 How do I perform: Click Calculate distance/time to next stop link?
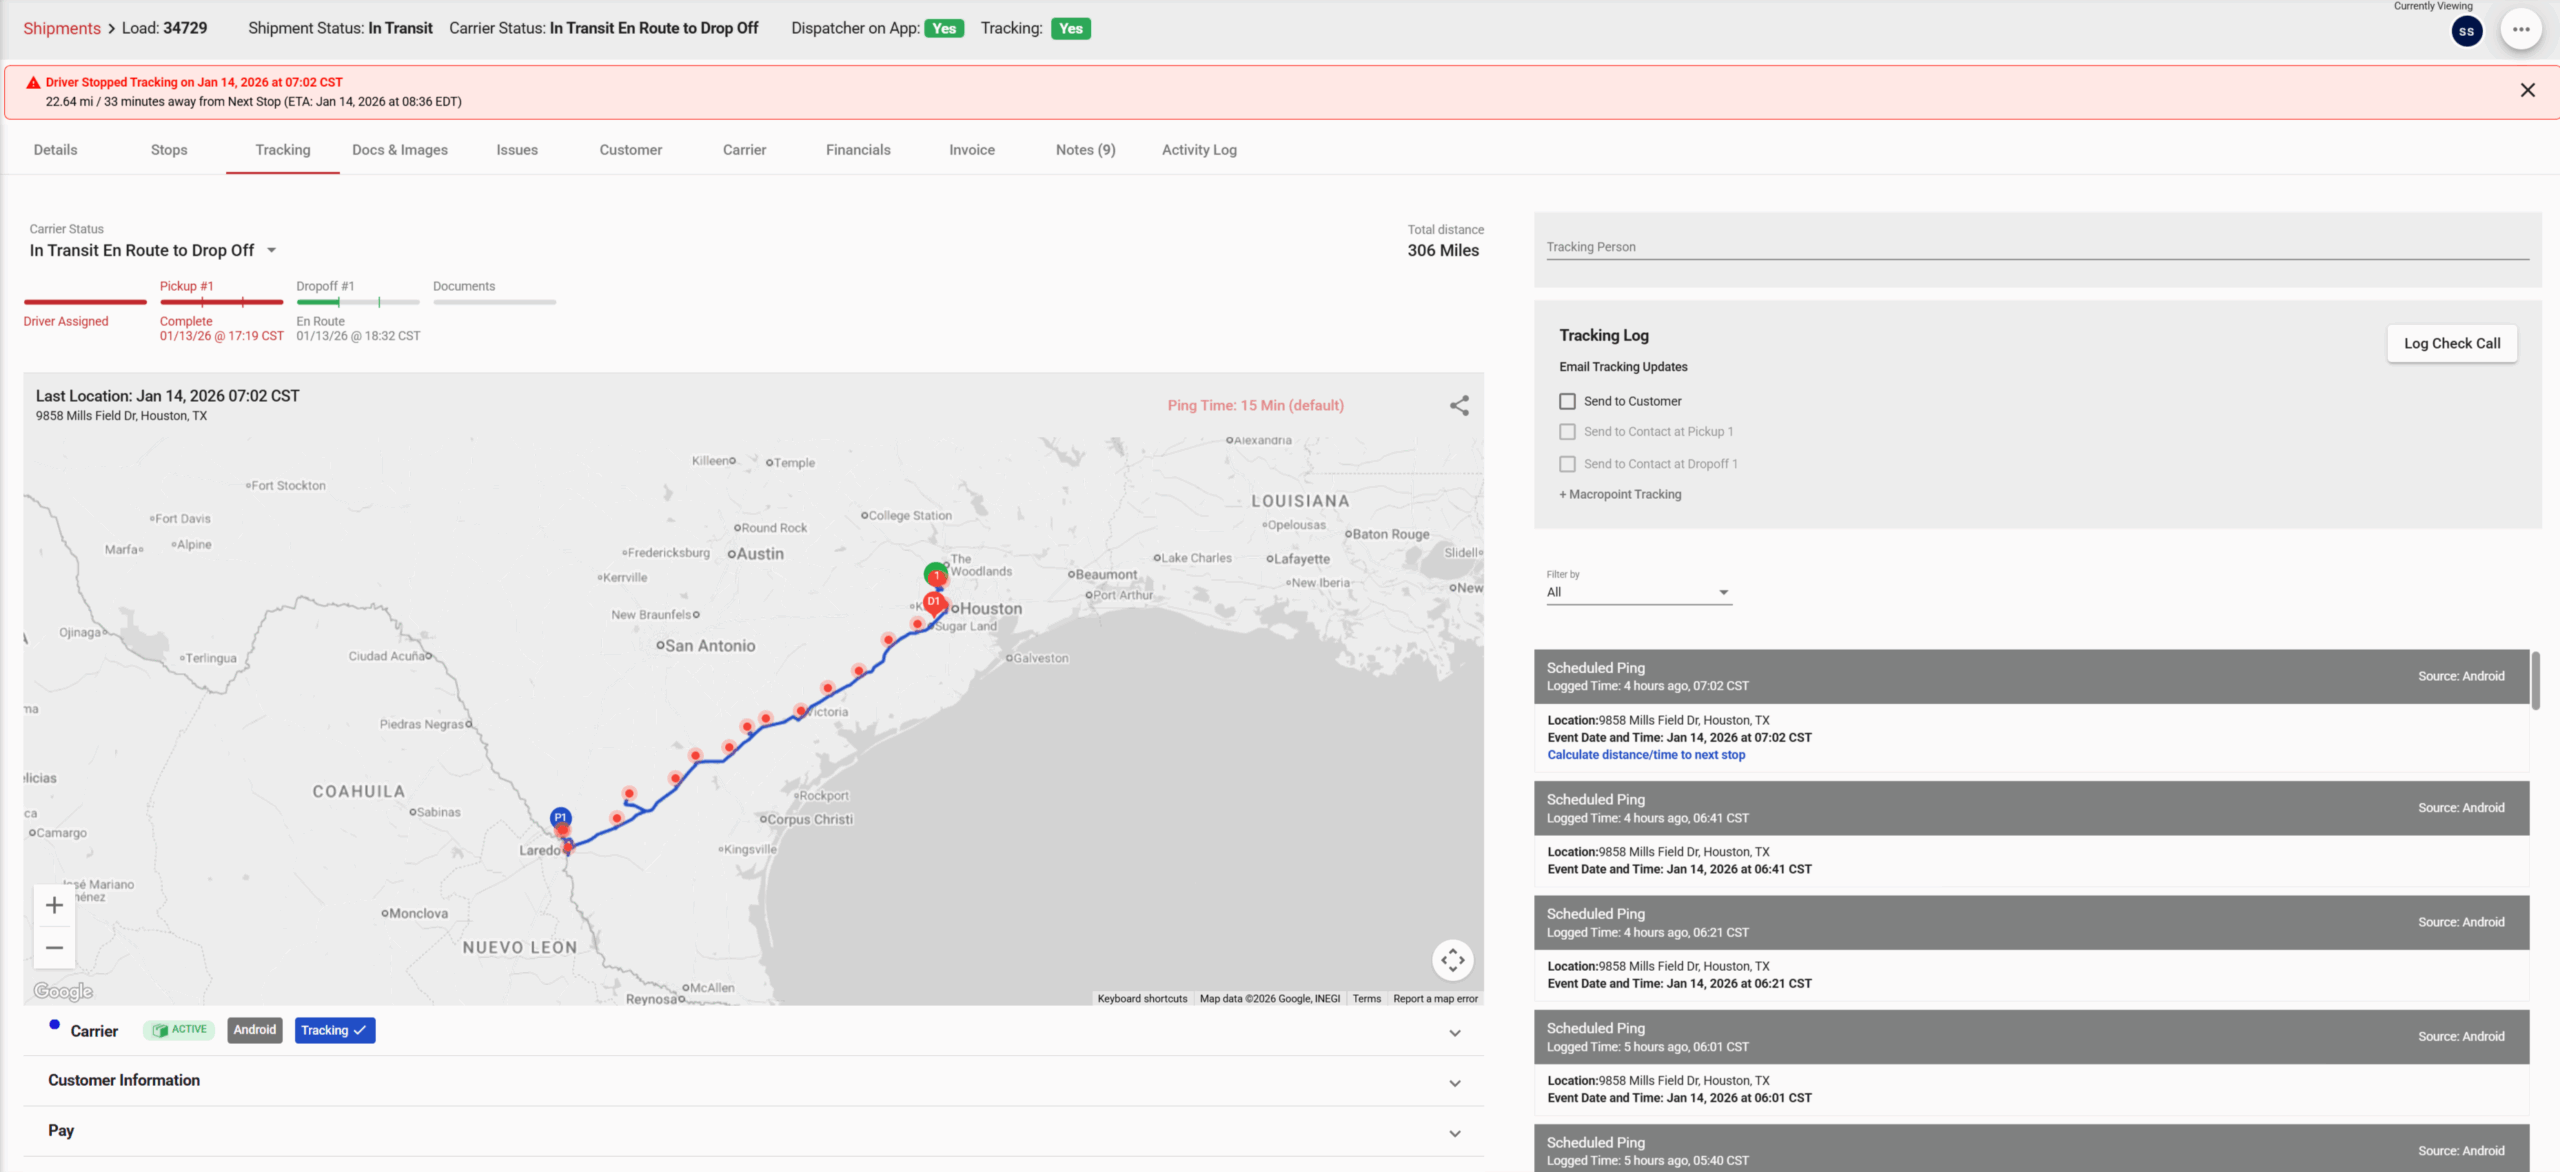click(x=1645, y=755)
